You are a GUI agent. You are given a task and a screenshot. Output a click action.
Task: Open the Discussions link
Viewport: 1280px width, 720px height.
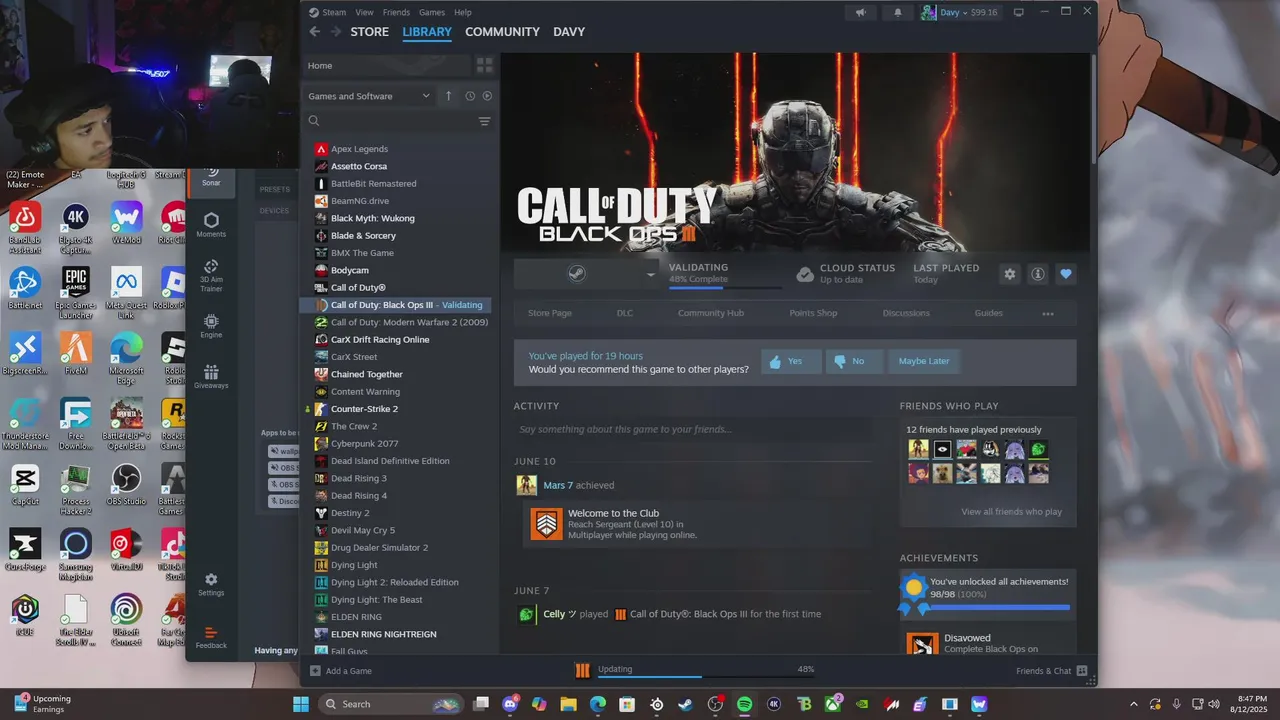point(906,313)
